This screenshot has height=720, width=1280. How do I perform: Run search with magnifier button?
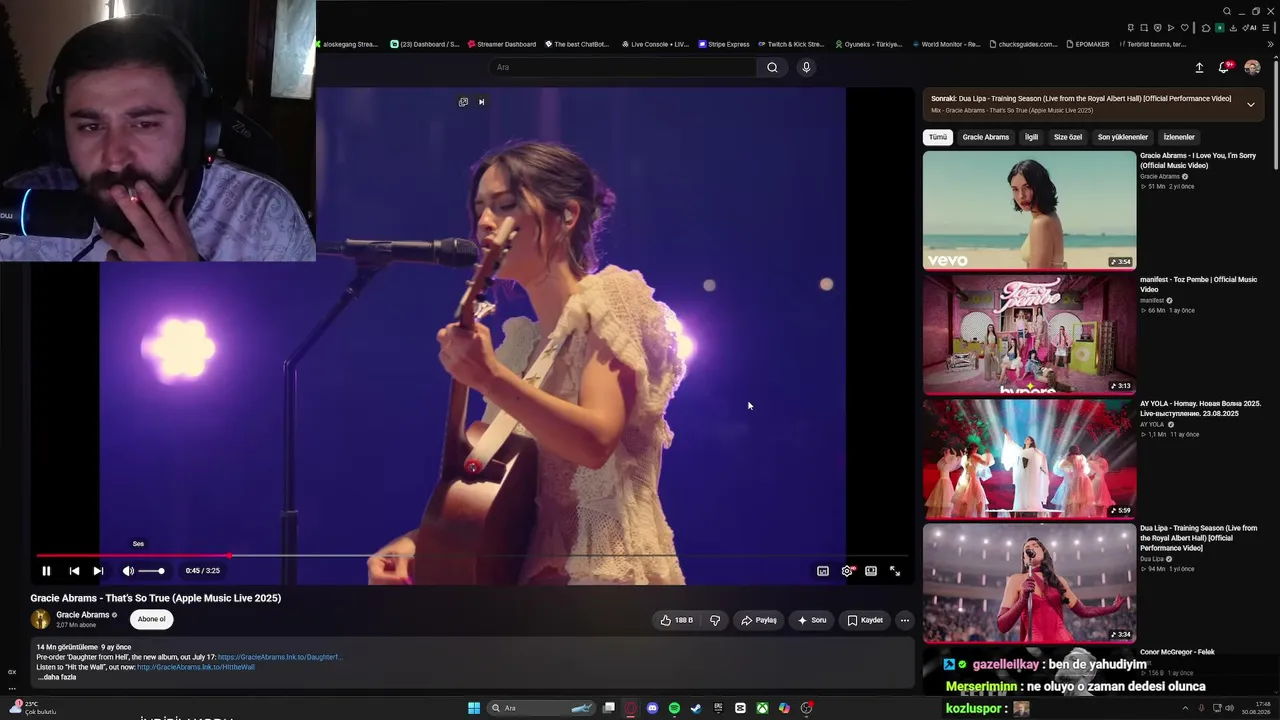772,67
